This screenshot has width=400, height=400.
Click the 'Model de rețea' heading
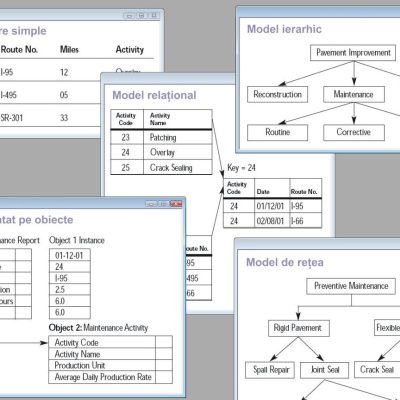(285, 262)
